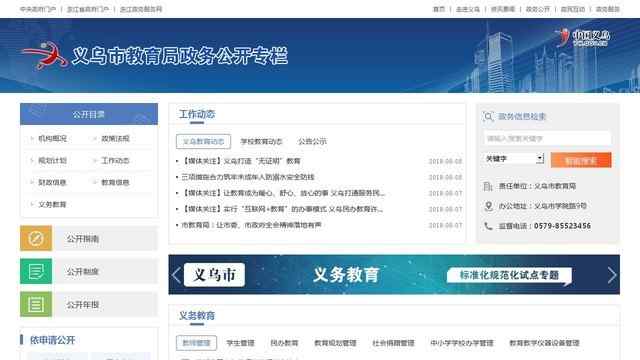
Task: Open last item of top-right navigation
Action: [608, 9]
